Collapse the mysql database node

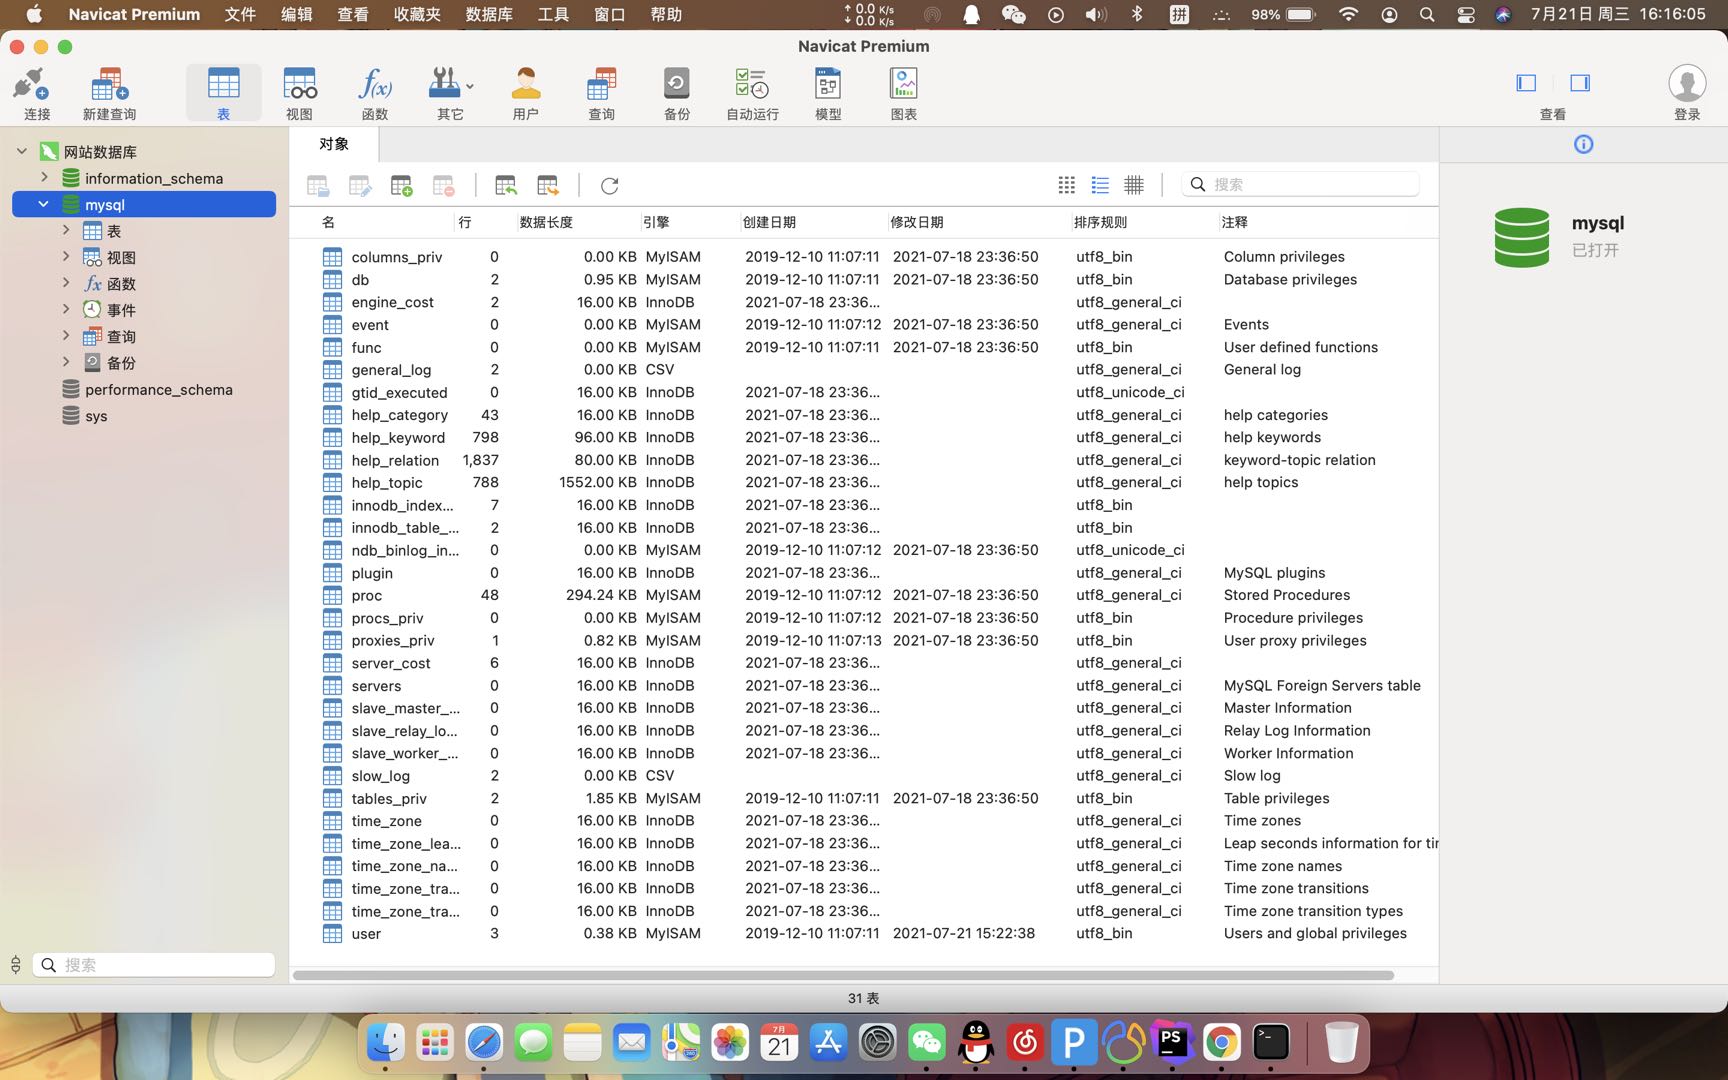click(x=43, y=204)
